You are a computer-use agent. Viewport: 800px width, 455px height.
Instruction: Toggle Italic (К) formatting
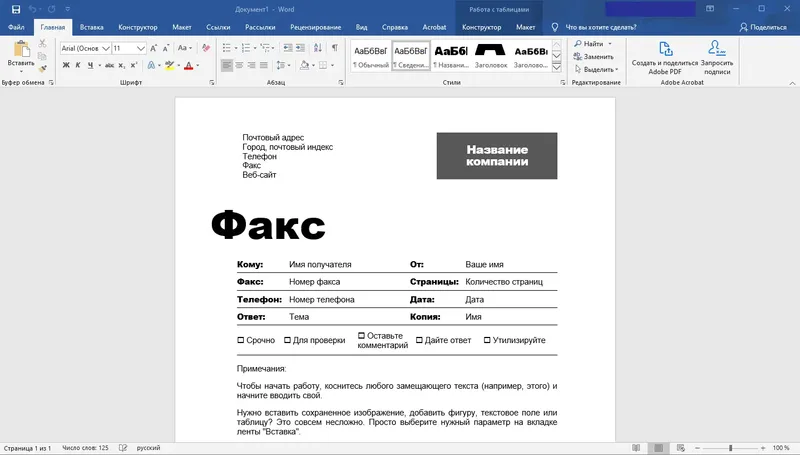point(78,65)
